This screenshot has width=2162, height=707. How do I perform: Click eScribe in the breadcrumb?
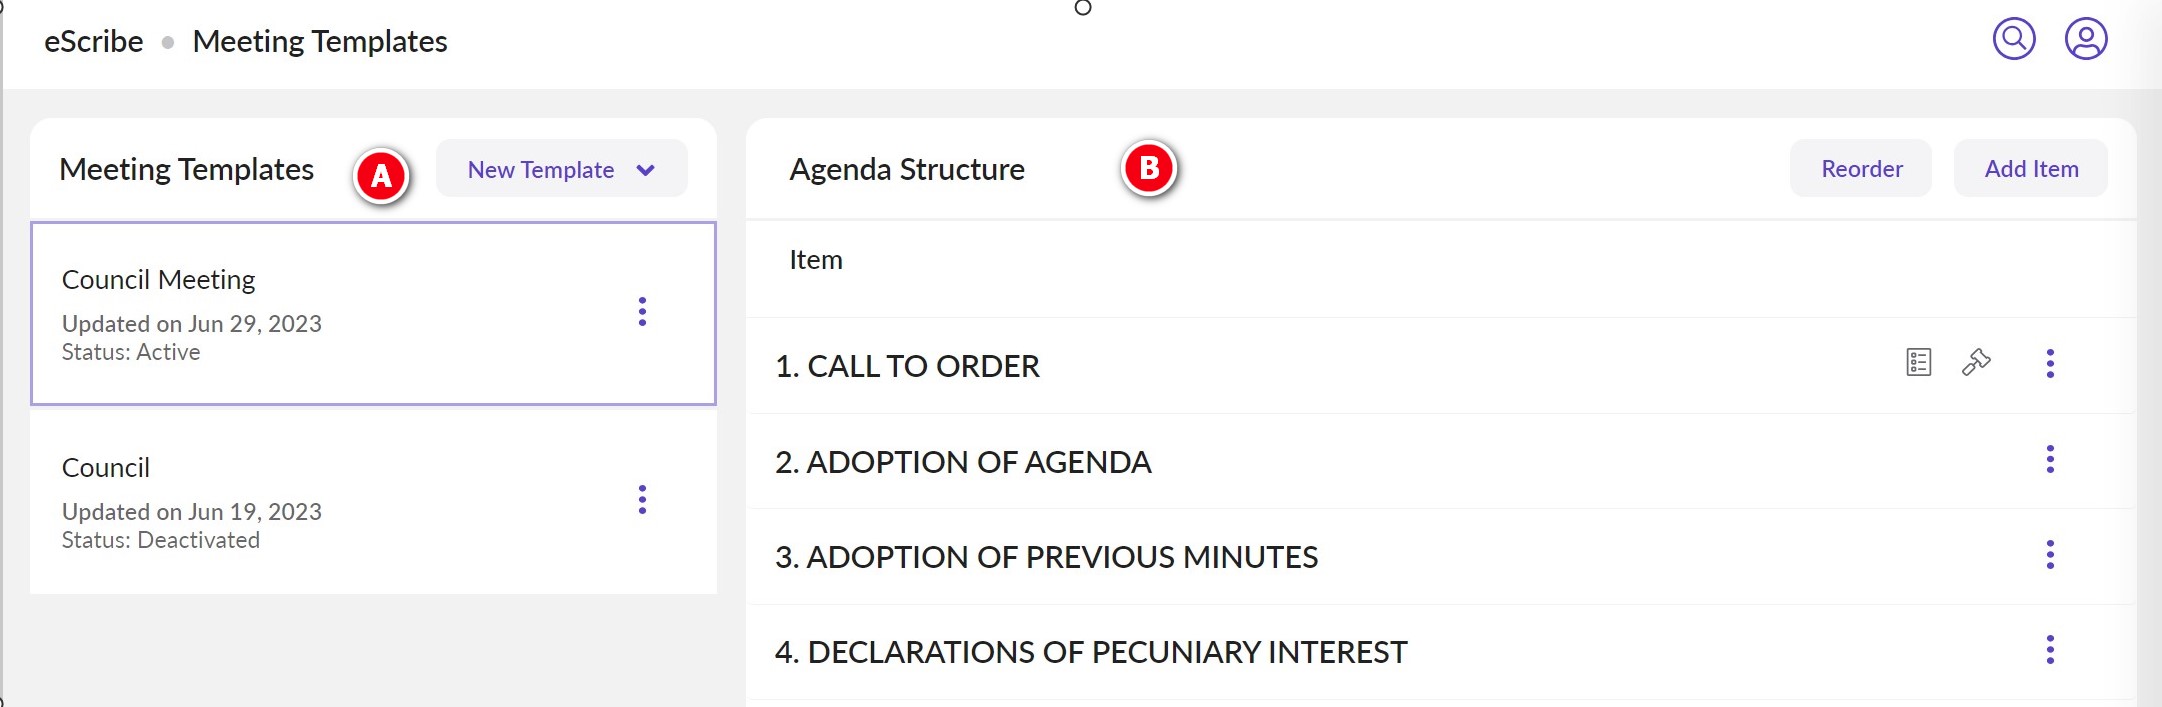(92, 41)
